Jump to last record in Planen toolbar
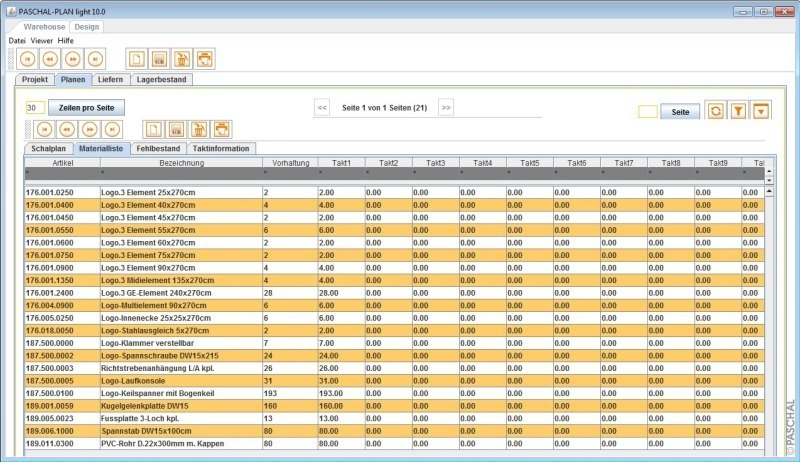Image resolution: width=800 pixels, height=462 pixels. 112,130
